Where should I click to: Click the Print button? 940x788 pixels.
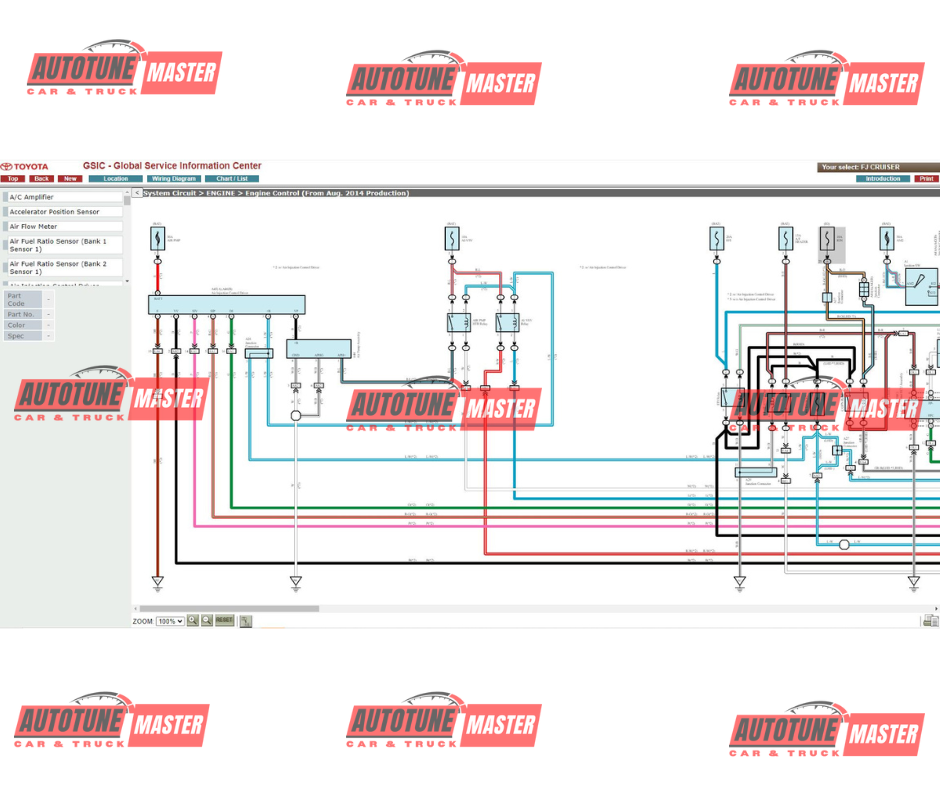(927, 179)
